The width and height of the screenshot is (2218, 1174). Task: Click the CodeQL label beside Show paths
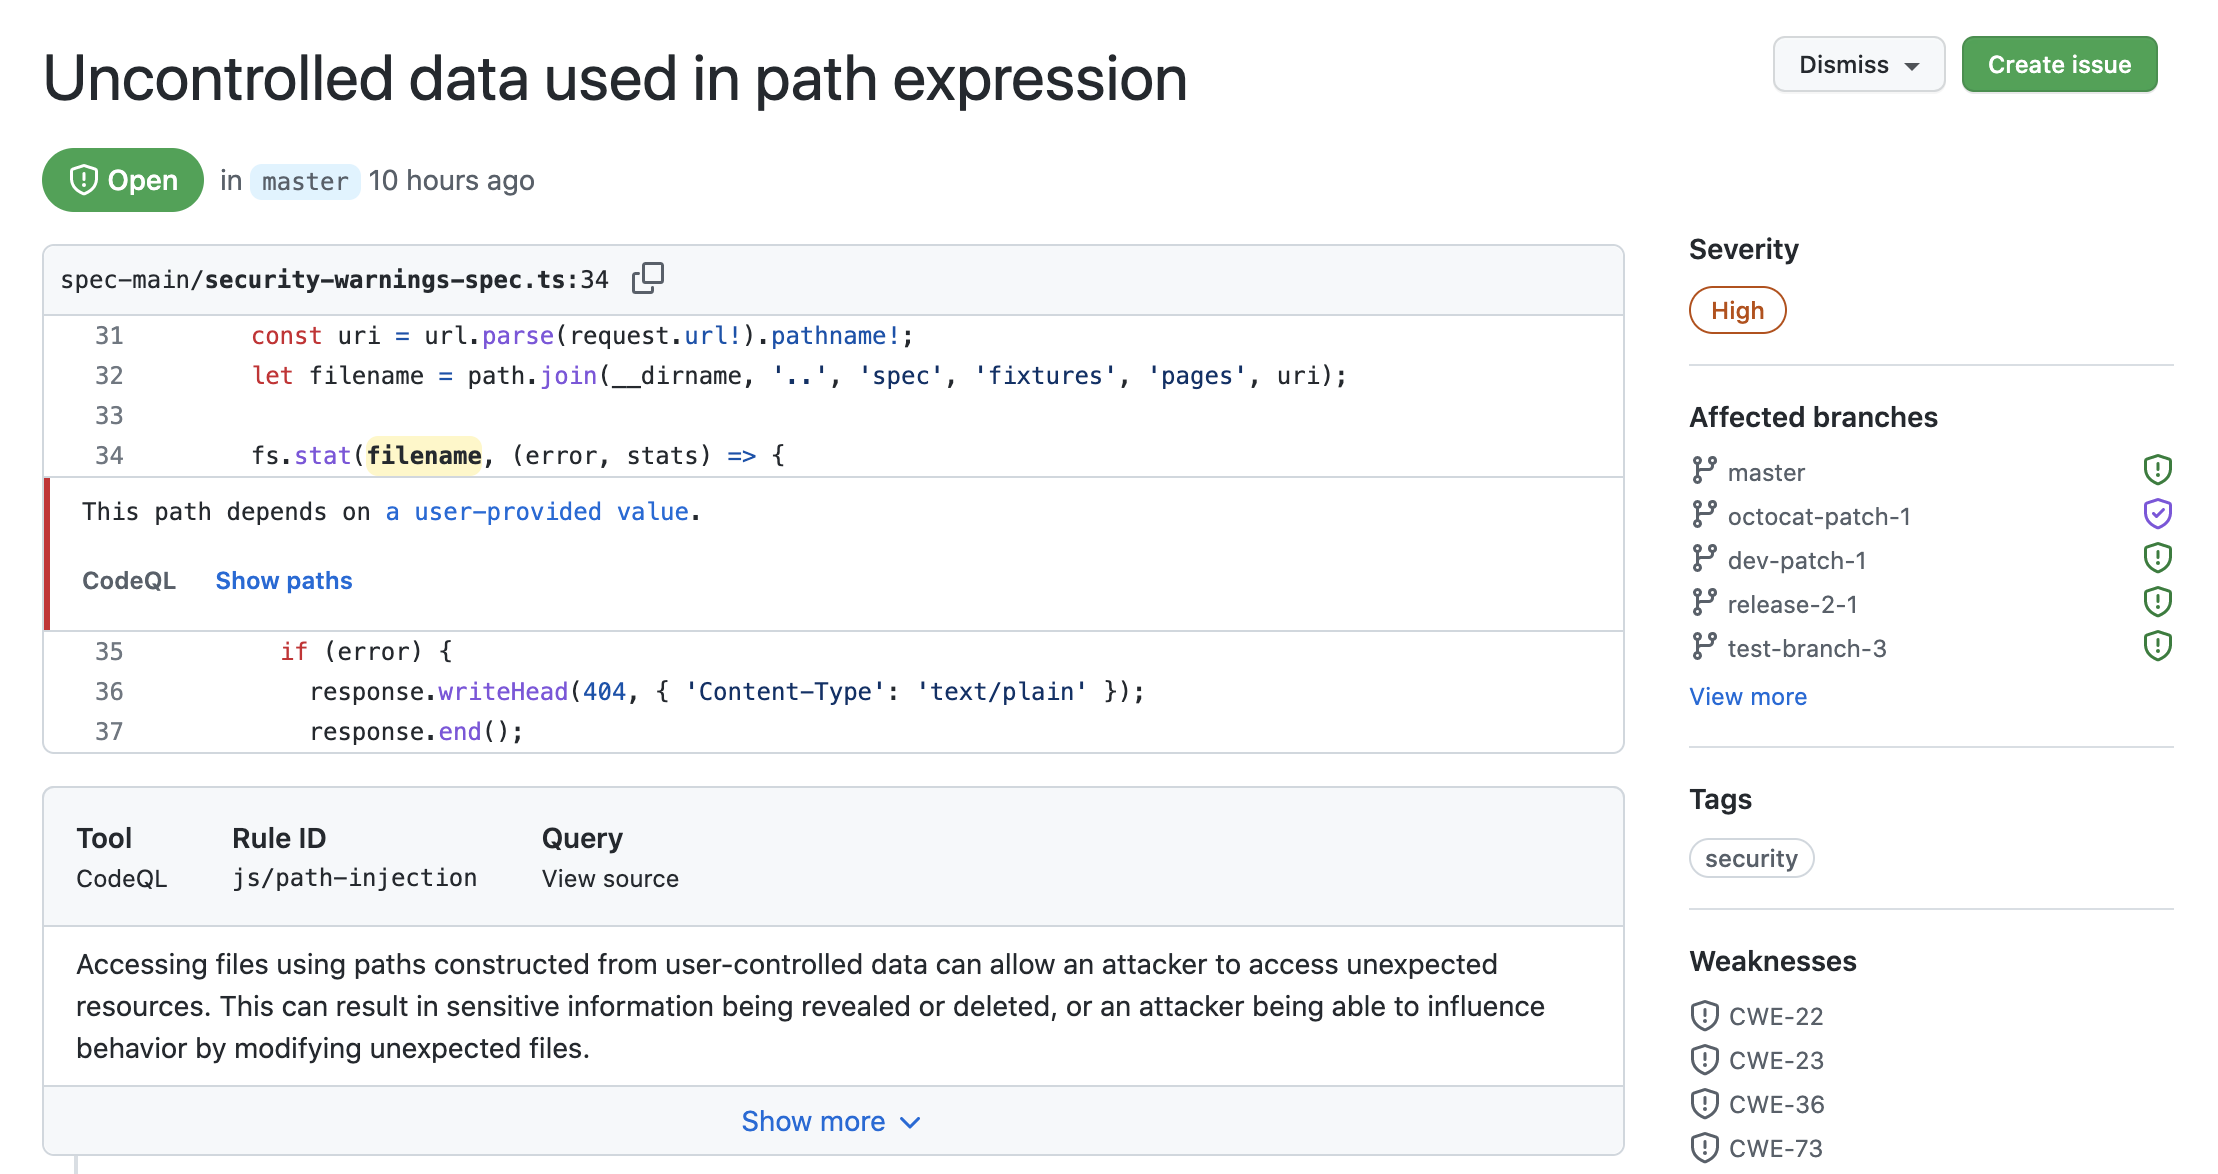coord(129,581)
